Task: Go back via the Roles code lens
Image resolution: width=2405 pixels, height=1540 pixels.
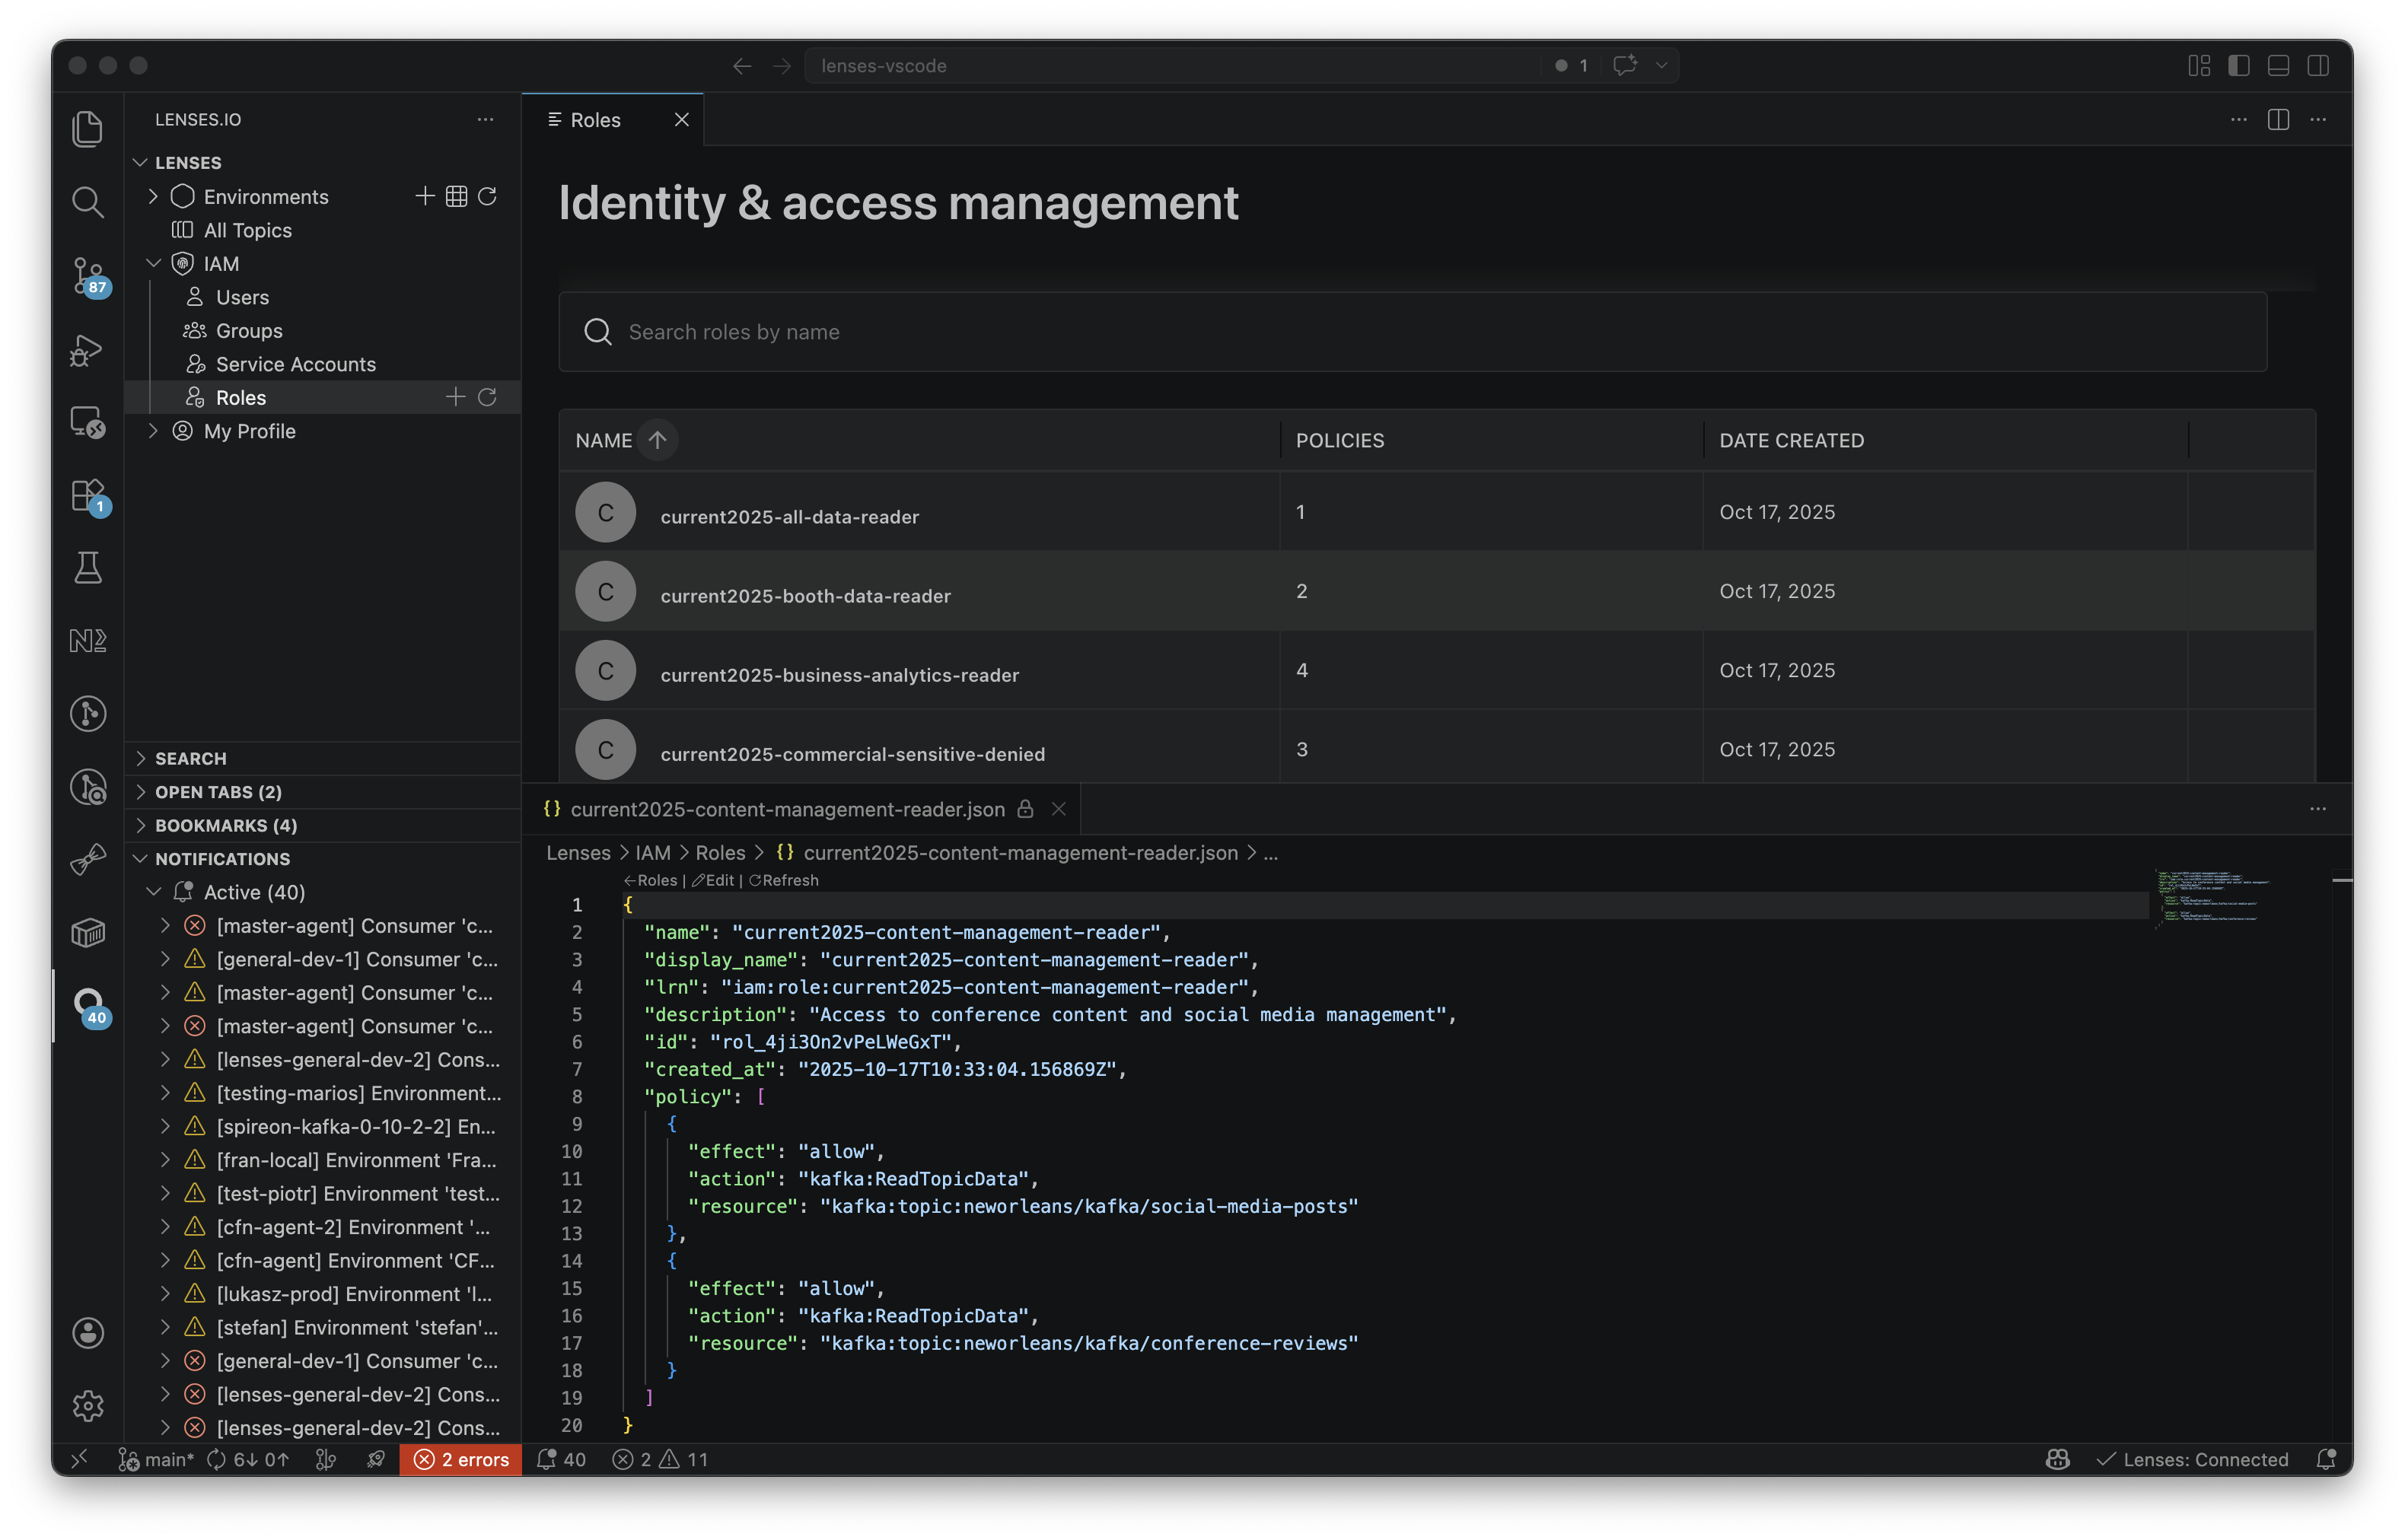Action: 650,880
